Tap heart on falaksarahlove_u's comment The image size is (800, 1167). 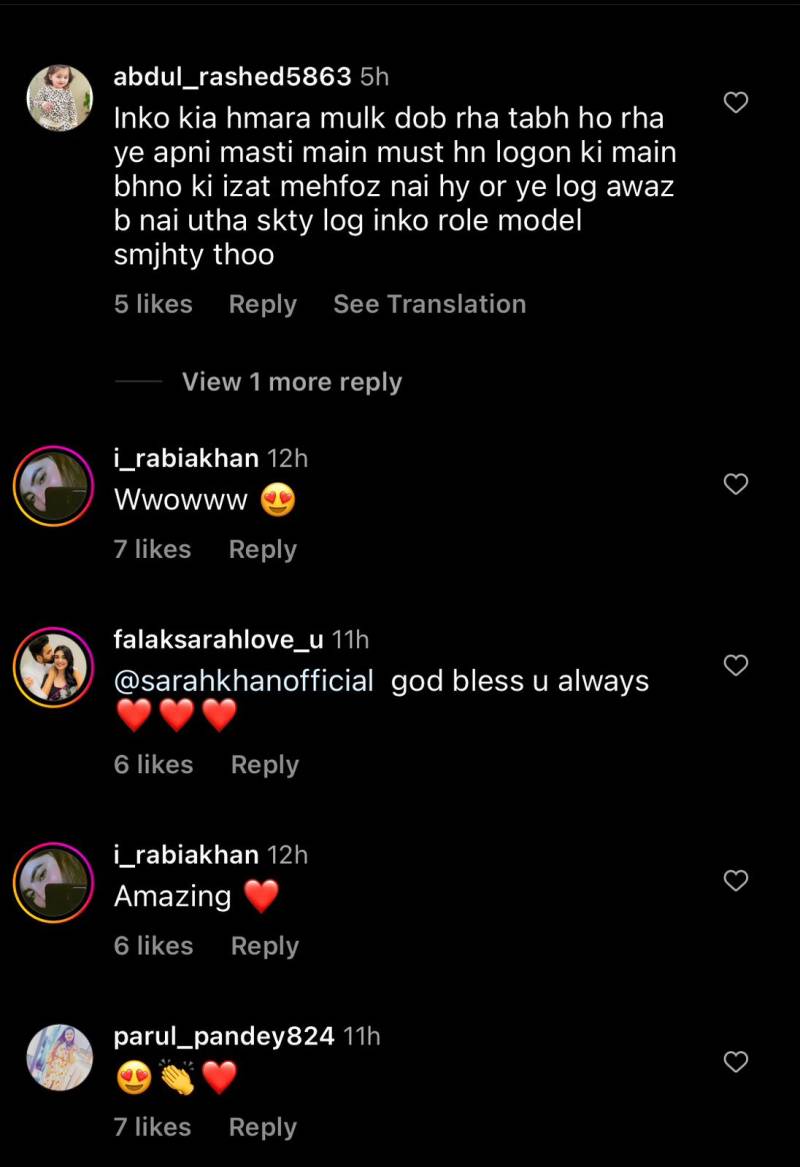tap(735, 665)
